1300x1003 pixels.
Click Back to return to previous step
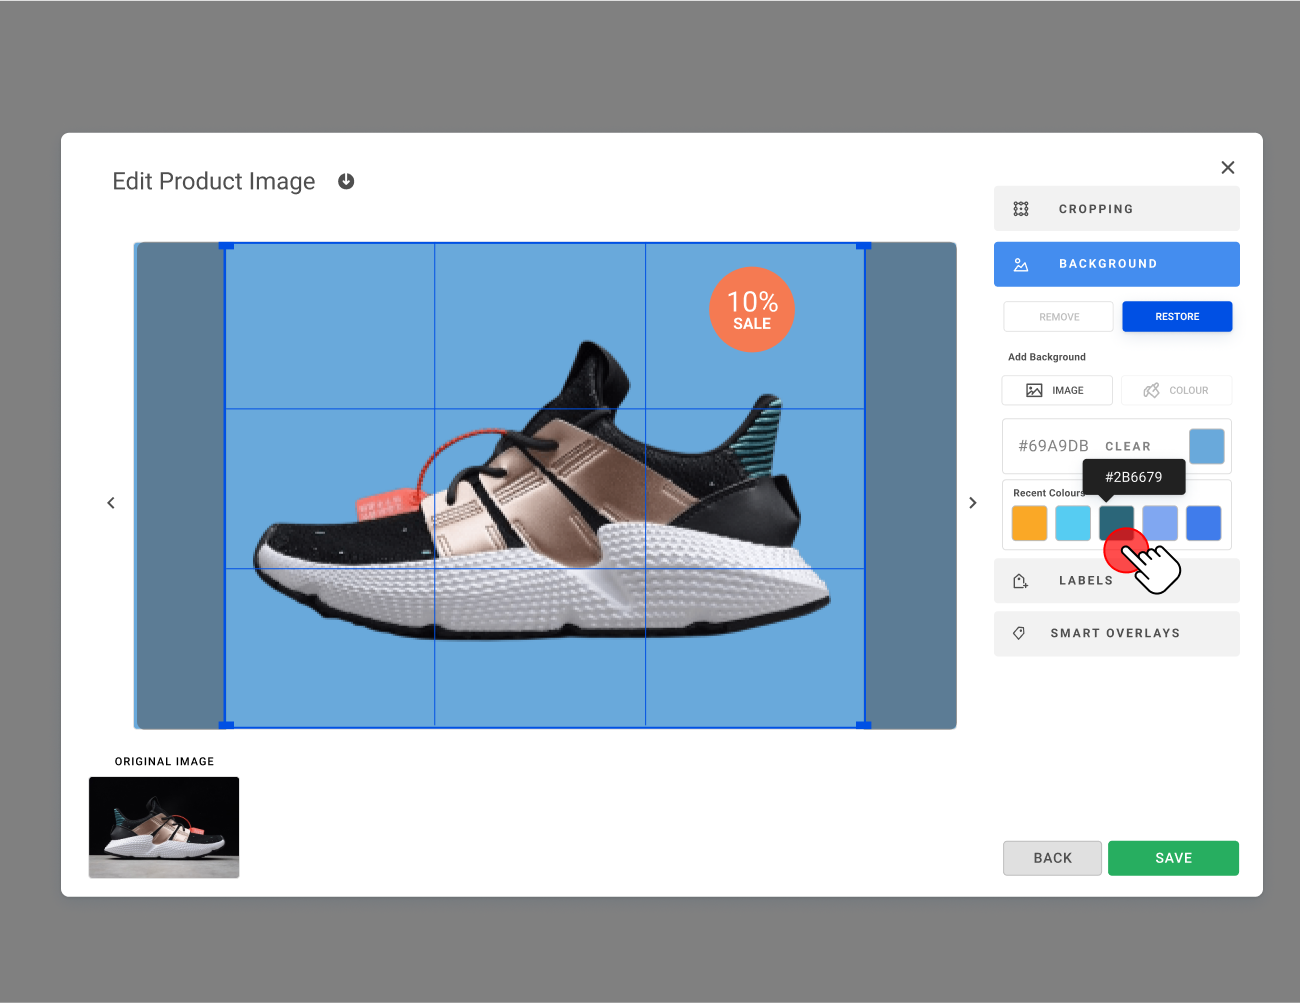(1052, 858)
